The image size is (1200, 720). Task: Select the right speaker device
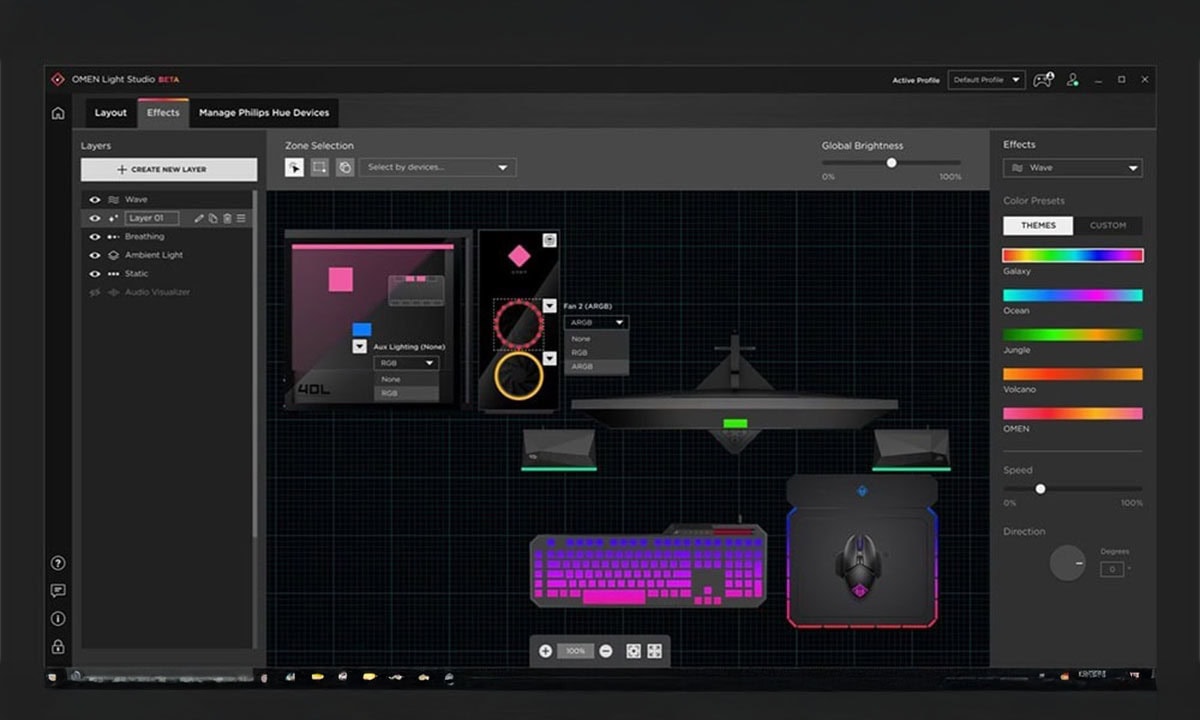coord(911,448)
